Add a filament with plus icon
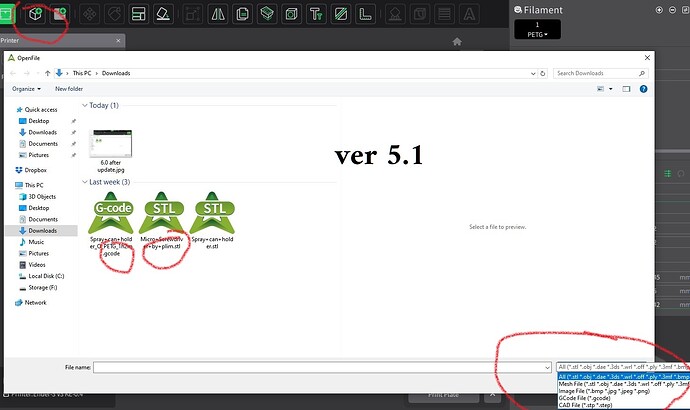 (x=659, y=10)
